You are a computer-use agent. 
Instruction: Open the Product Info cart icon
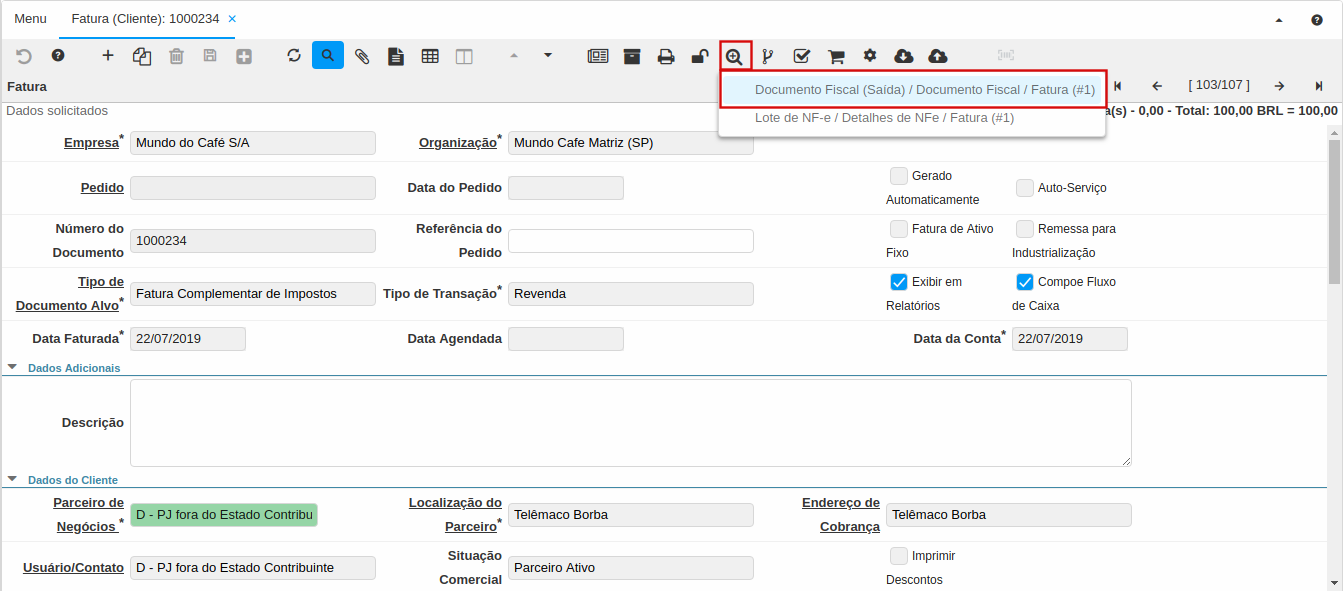pyautogui.click(x=836, y=56)
